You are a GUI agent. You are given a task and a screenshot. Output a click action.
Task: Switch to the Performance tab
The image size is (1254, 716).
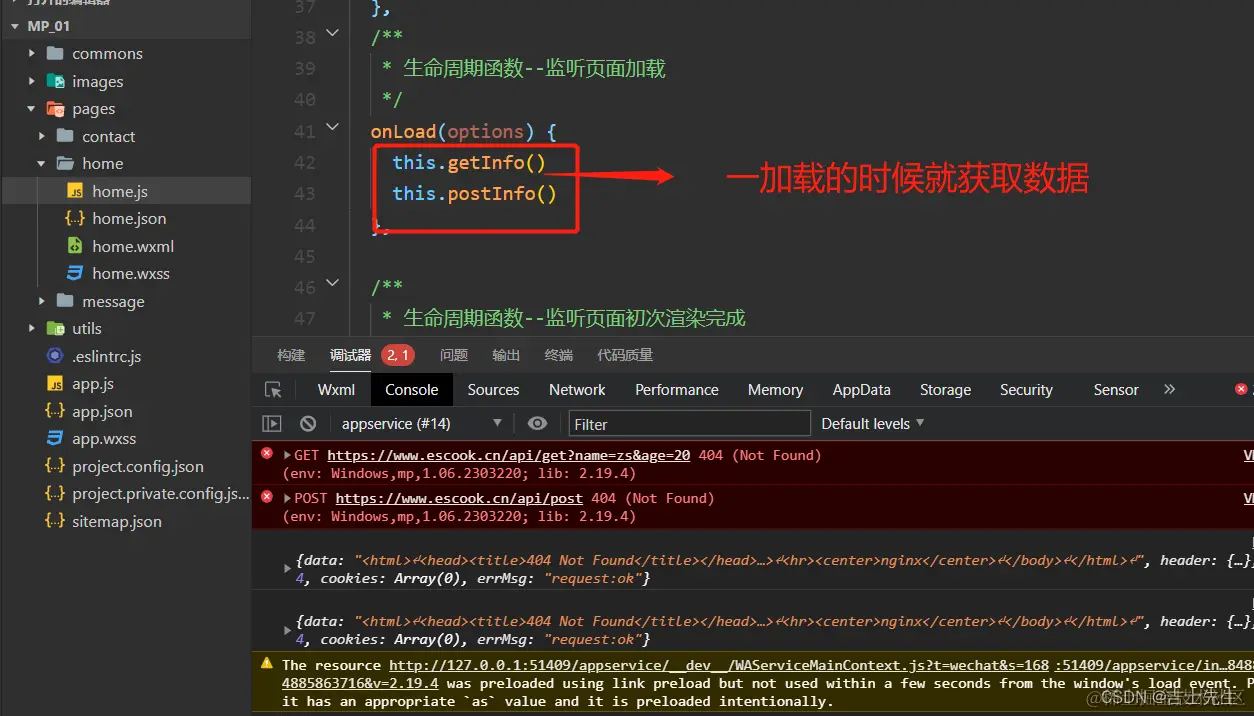677,390
